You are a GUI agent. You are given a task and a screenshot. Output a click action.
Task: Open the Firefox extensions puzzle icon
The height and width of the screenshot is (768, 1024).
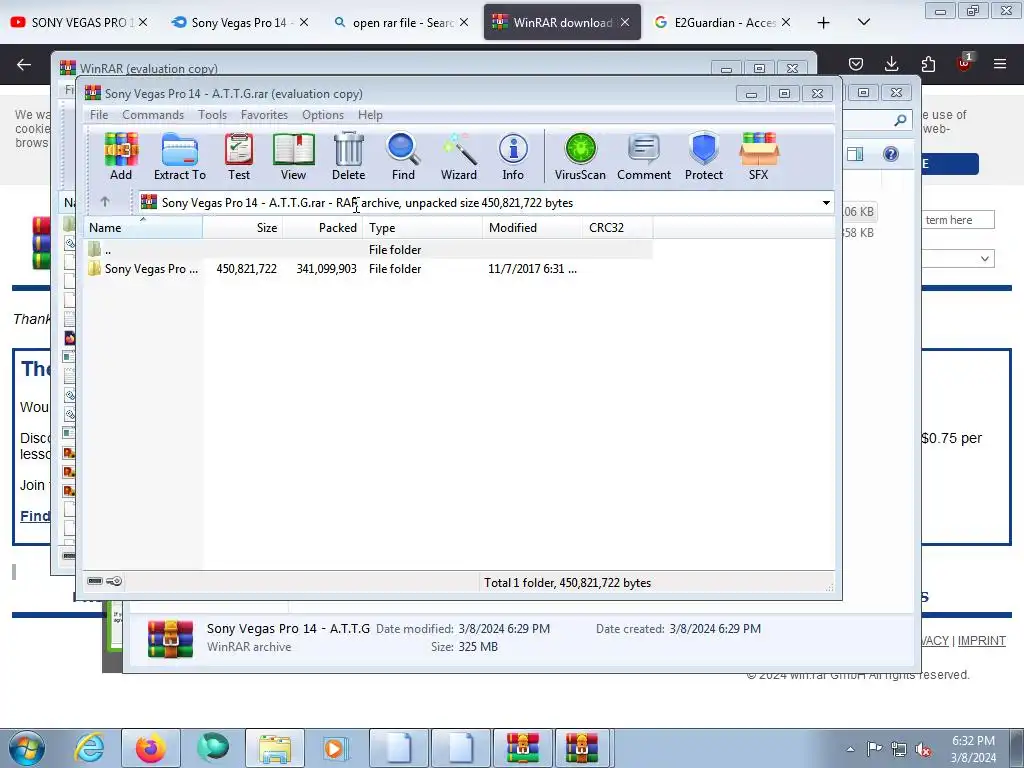pyautogui.click(x=928, y=63)
